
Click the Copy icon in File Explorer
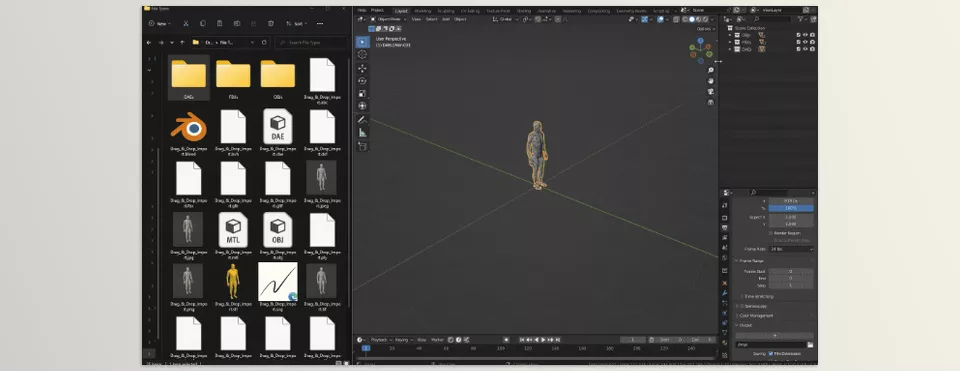pyautogui.click(x=203, y=23)
